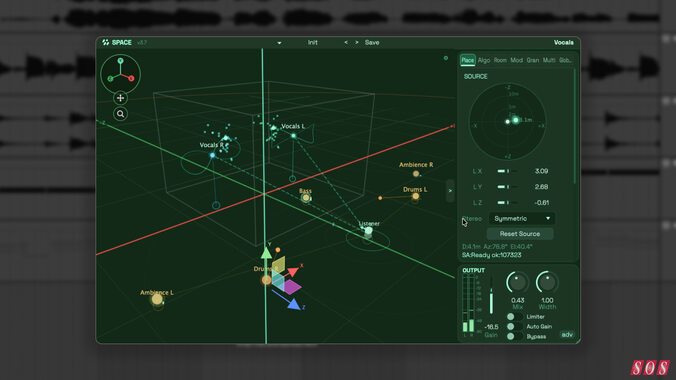The height and width of the screenshot is (380, 676).
Task: Select the Vocals R source node
Action: coord(212,155)
